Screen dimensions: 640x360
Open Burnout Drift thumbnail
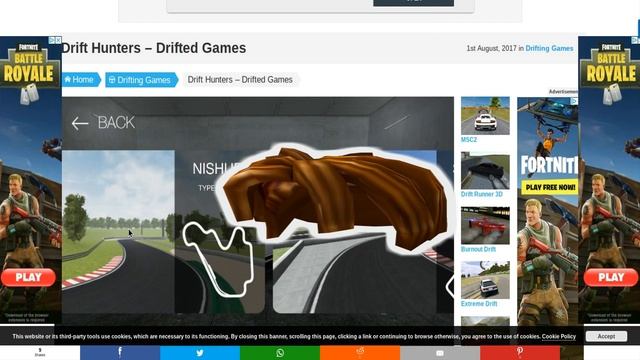point(485,225)
